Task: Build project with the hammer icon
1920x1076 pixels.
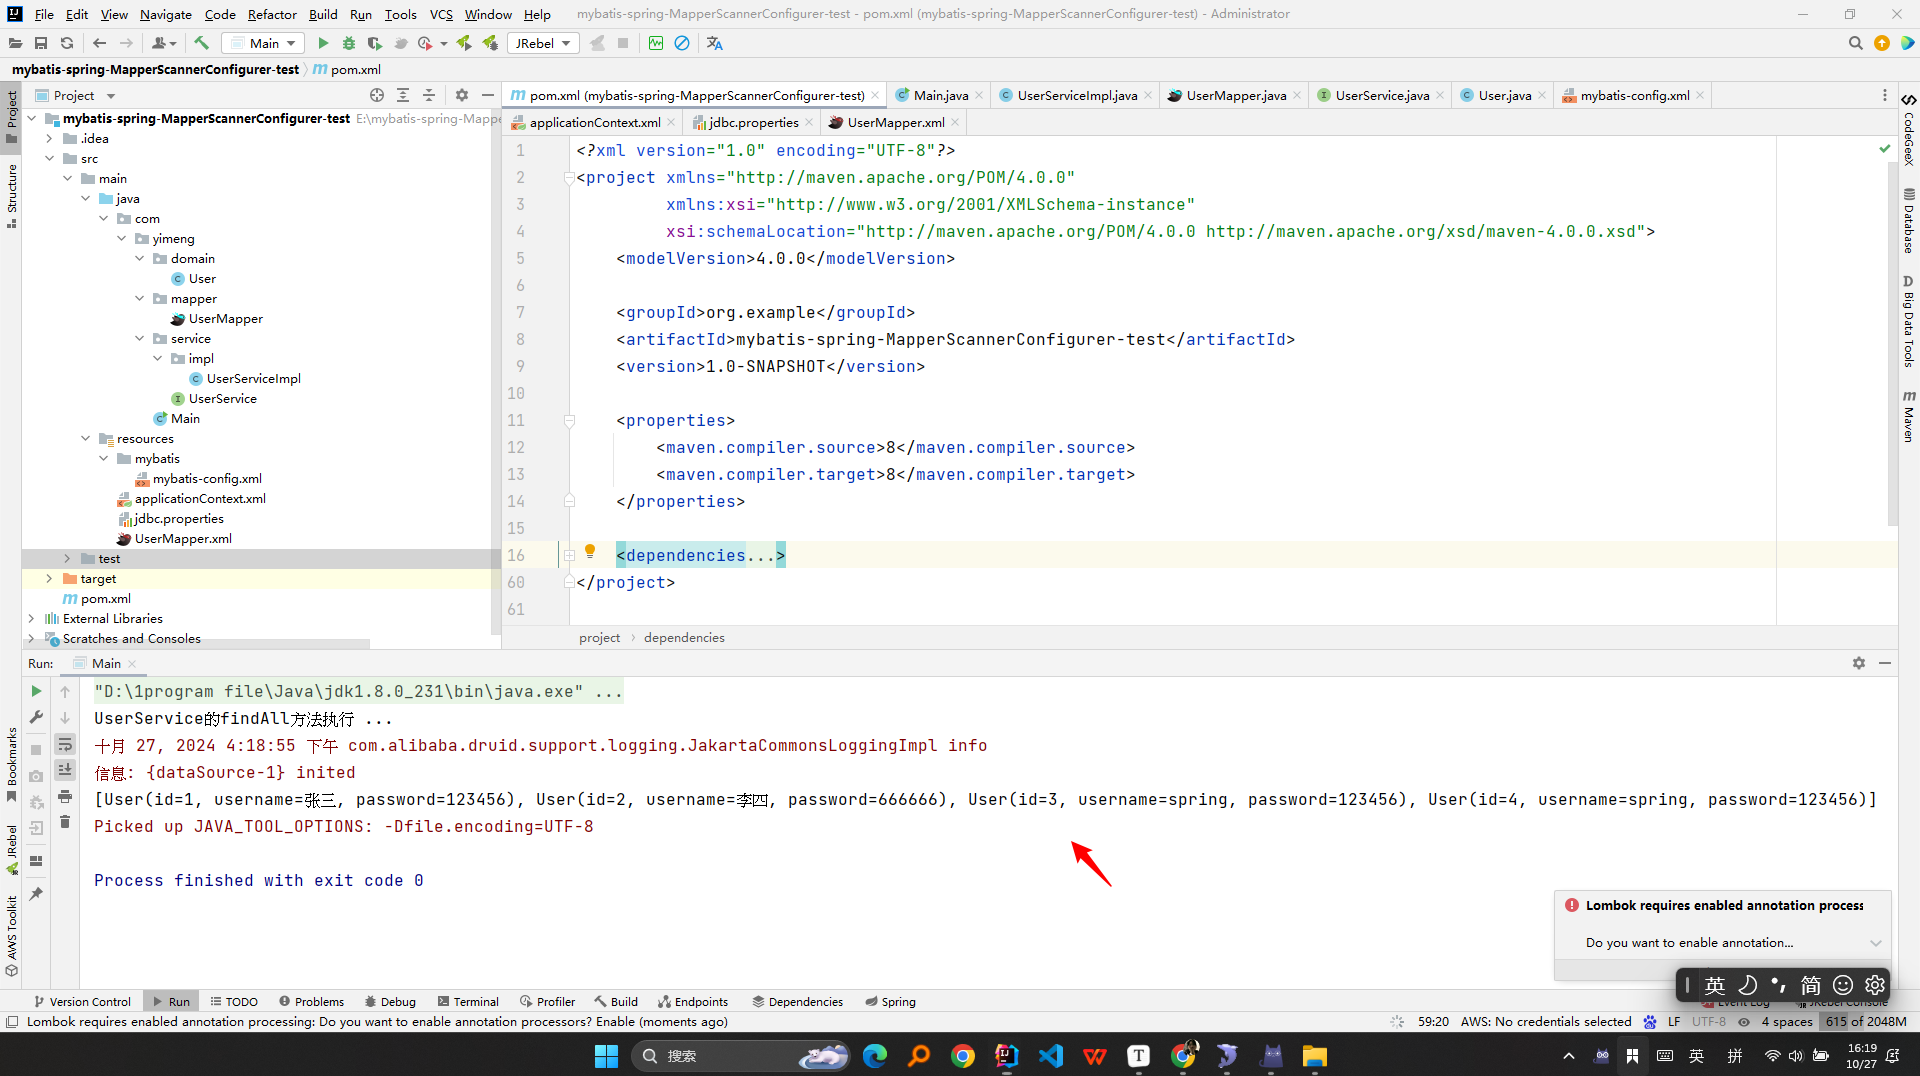Action: coord(201,43)
